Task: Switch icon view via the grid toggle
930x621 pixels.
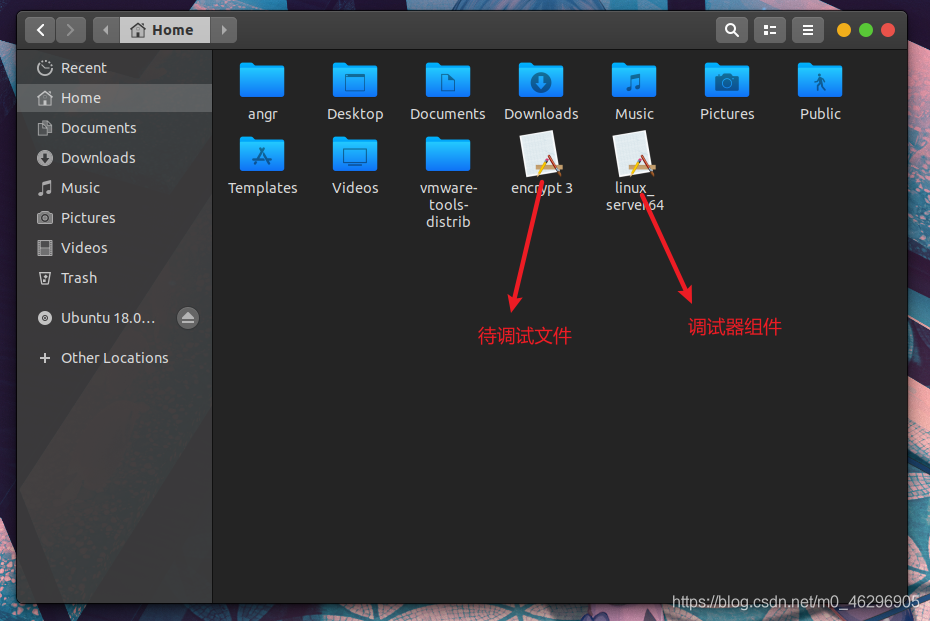Action: 769,30
